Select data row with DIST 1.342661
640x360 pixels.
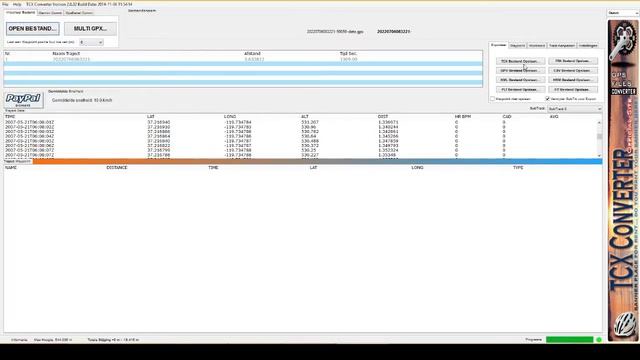click(x=300, y=131)
